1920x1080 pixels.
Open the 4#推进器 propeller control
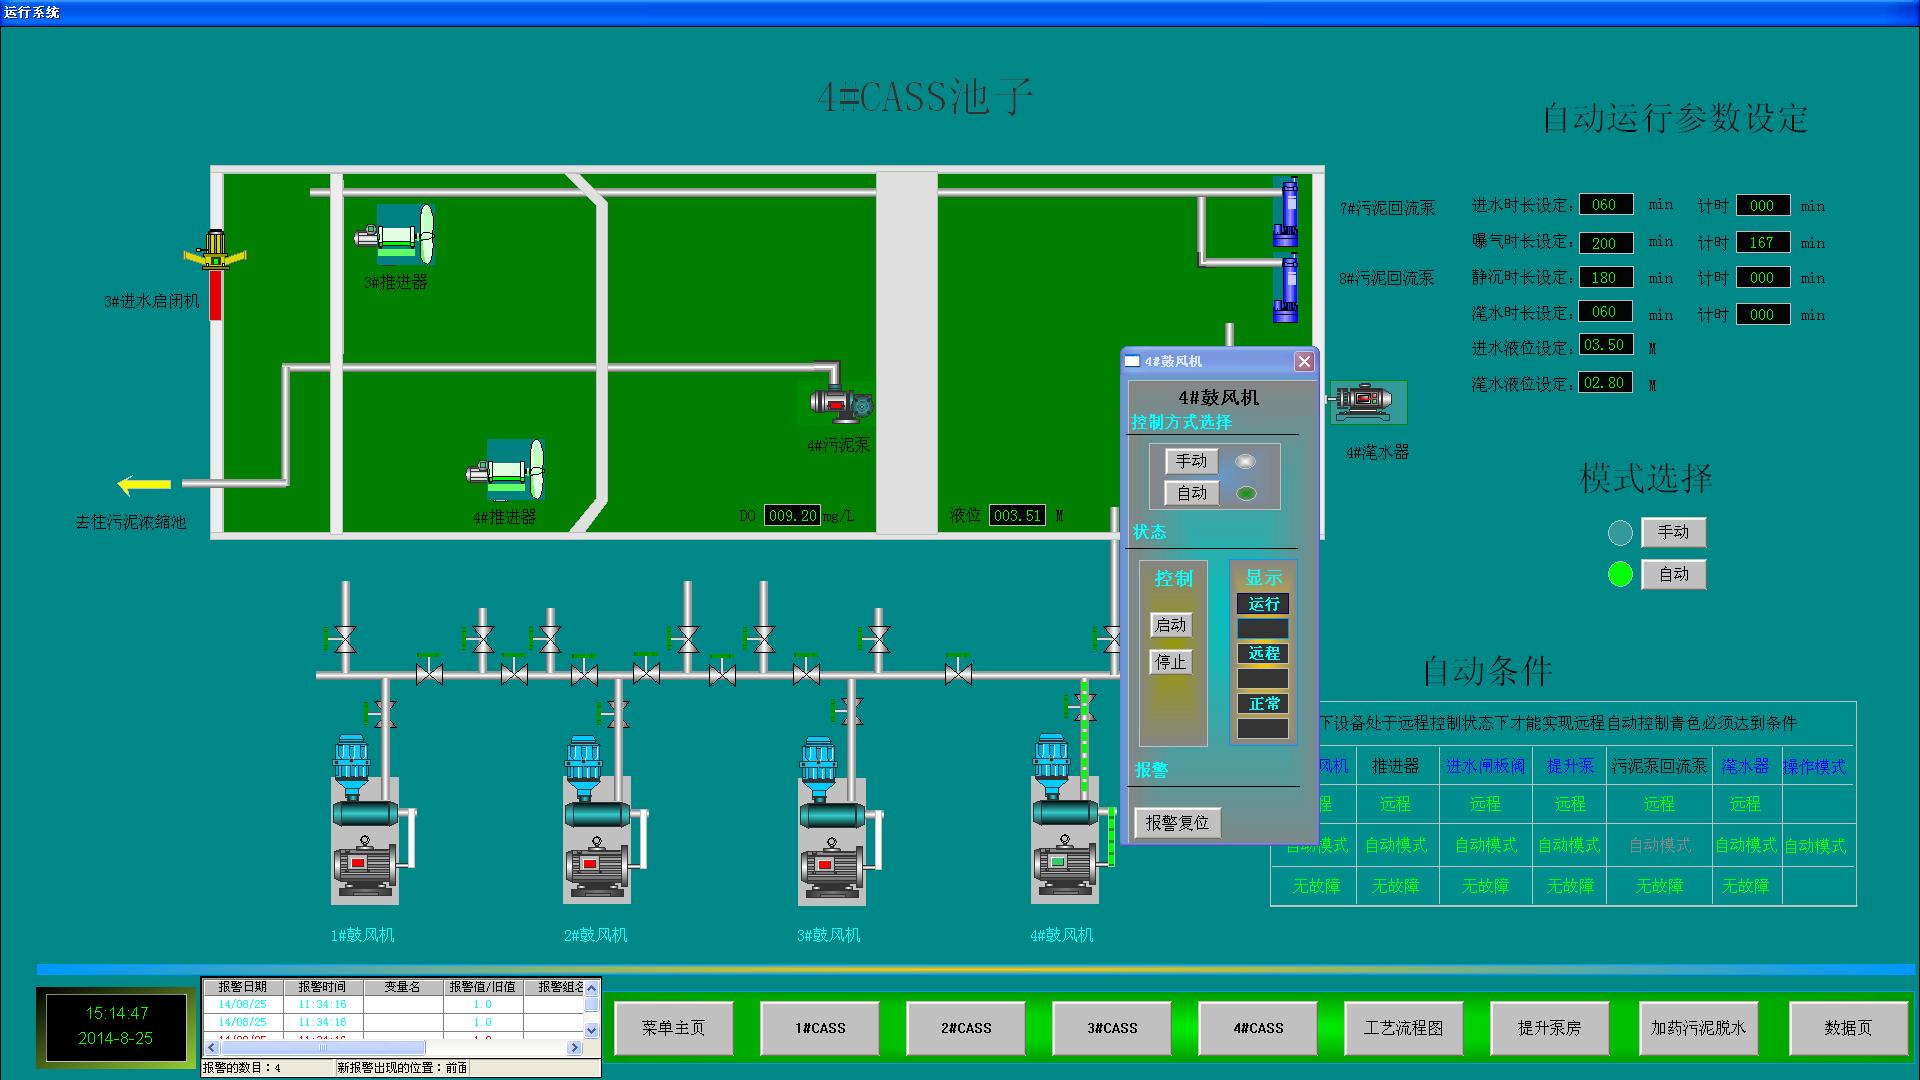[506, 469]
